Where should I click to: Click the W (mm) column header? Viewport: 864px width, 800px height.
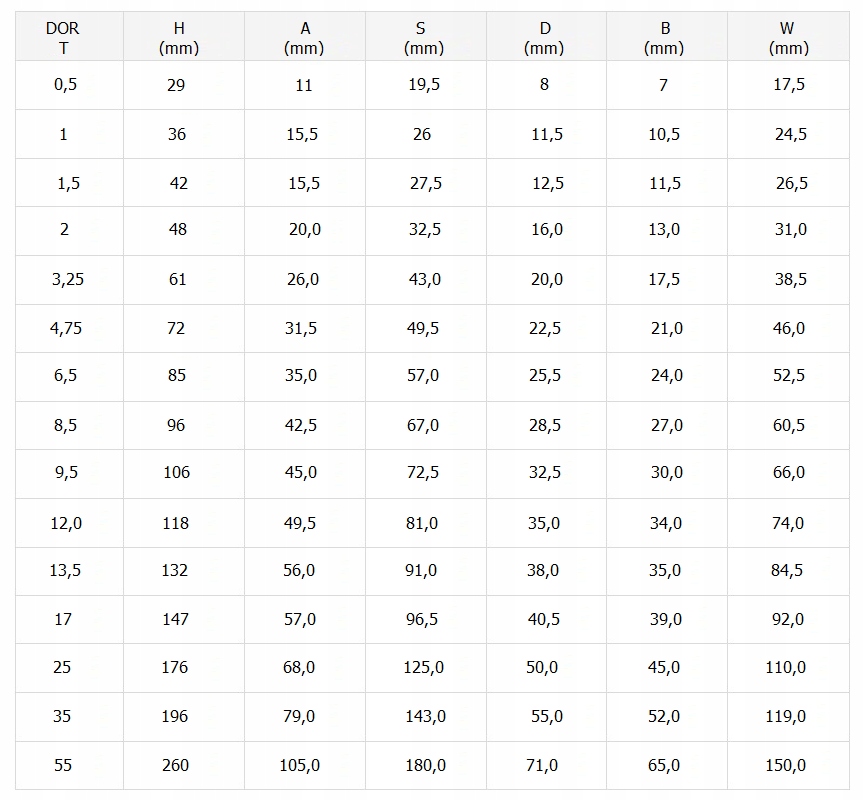[788, 38]
